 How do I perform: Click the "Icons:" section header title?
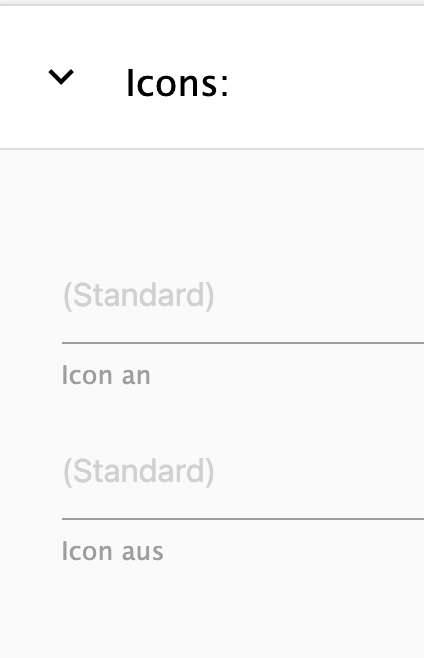point(178,84)
